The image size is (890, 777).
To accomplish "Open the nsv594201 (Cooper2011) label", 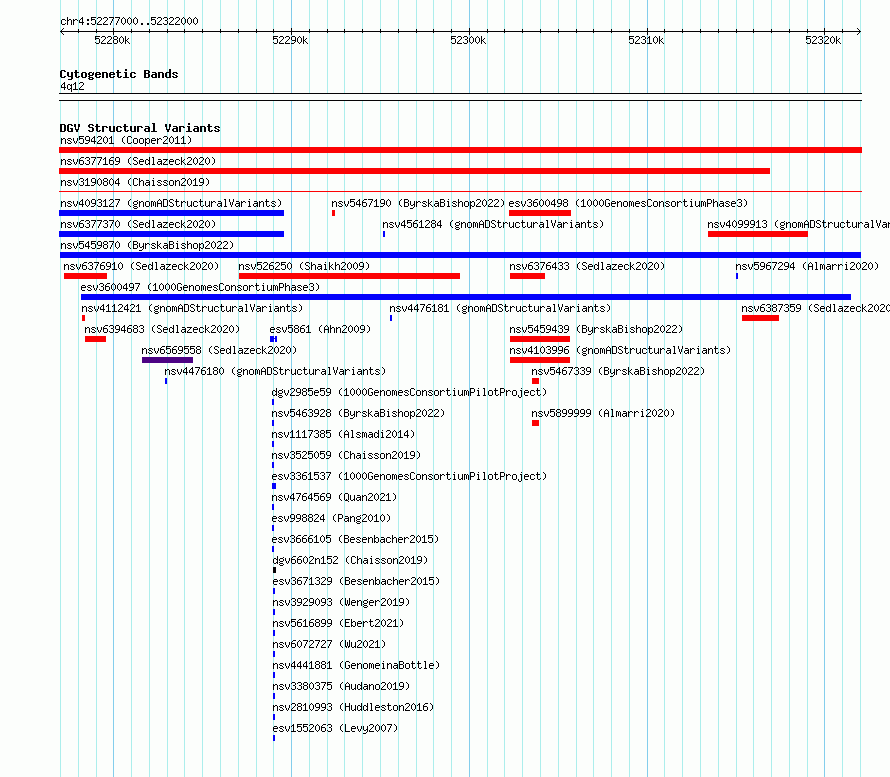I will pyautogui.click(x=126, y=140).
